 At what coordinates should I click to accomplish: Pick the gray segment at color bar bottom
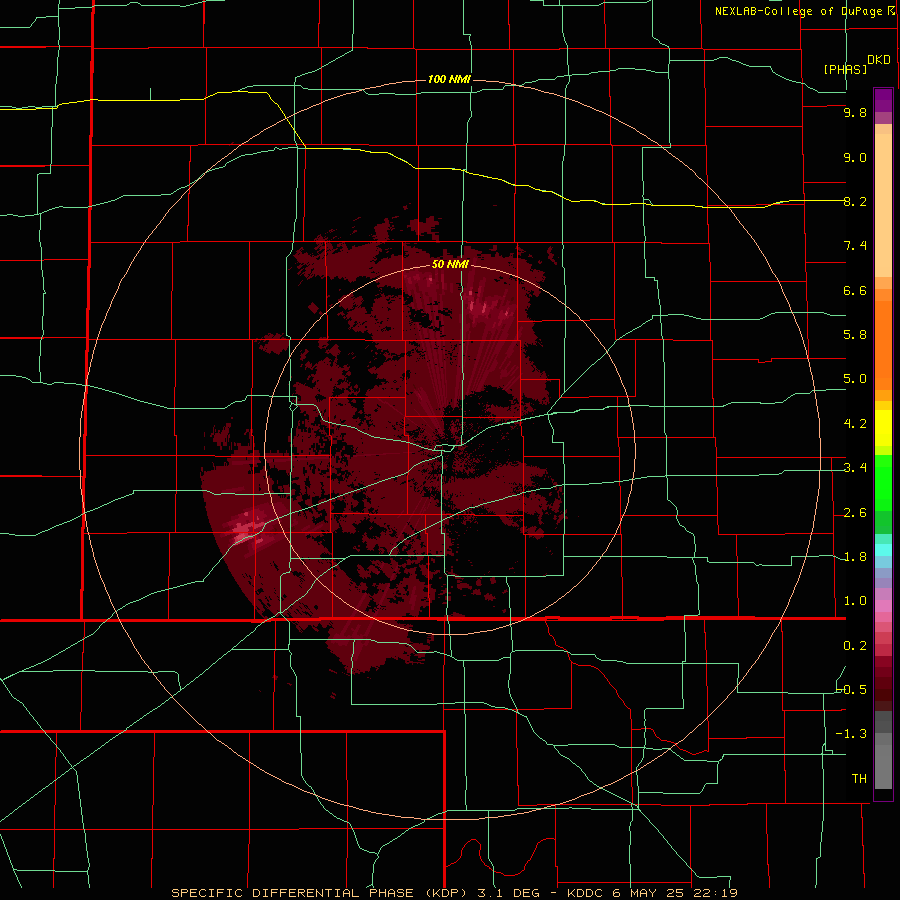(x=883, y=766)
